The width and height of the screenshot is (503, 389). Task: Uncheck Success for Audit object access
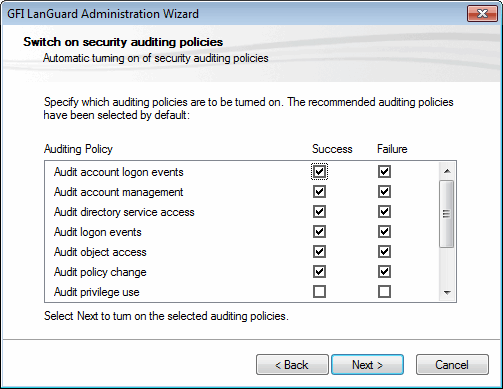point(319,252)
